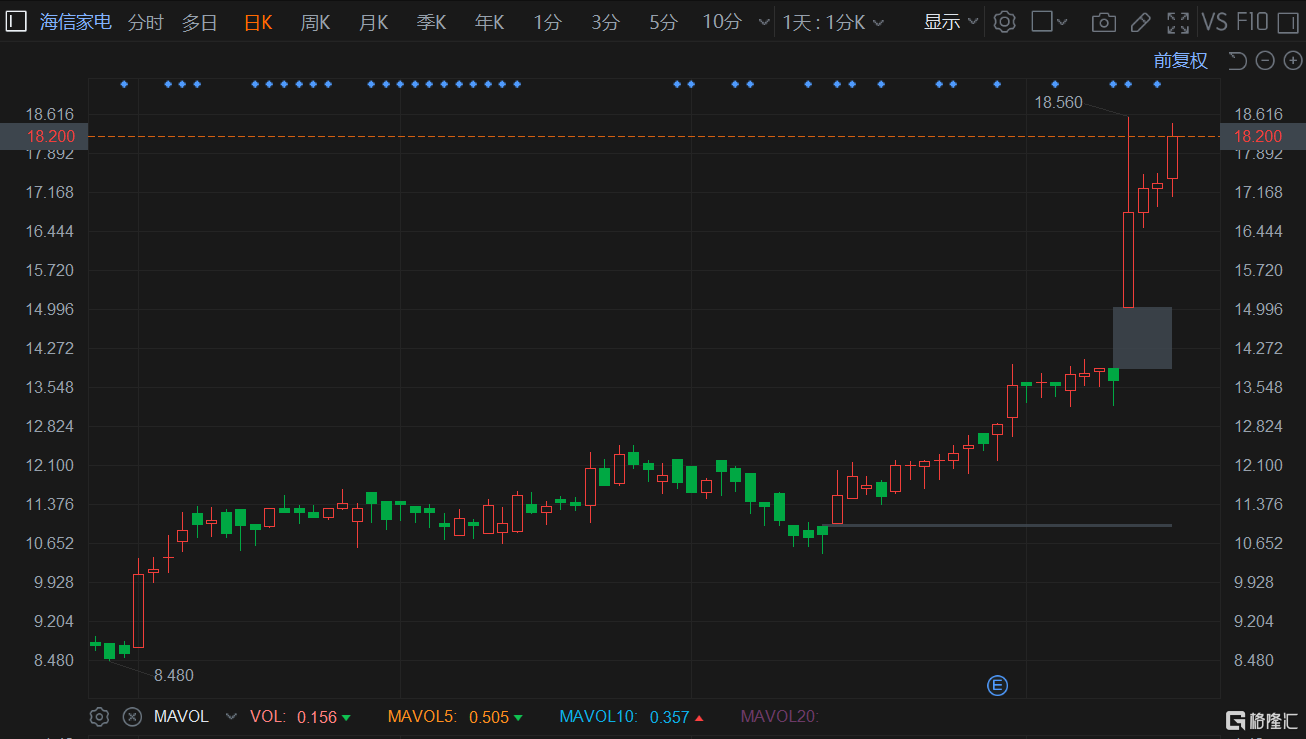
Task: Remove the MAVOL indicator with X icon
Action: 131,716
